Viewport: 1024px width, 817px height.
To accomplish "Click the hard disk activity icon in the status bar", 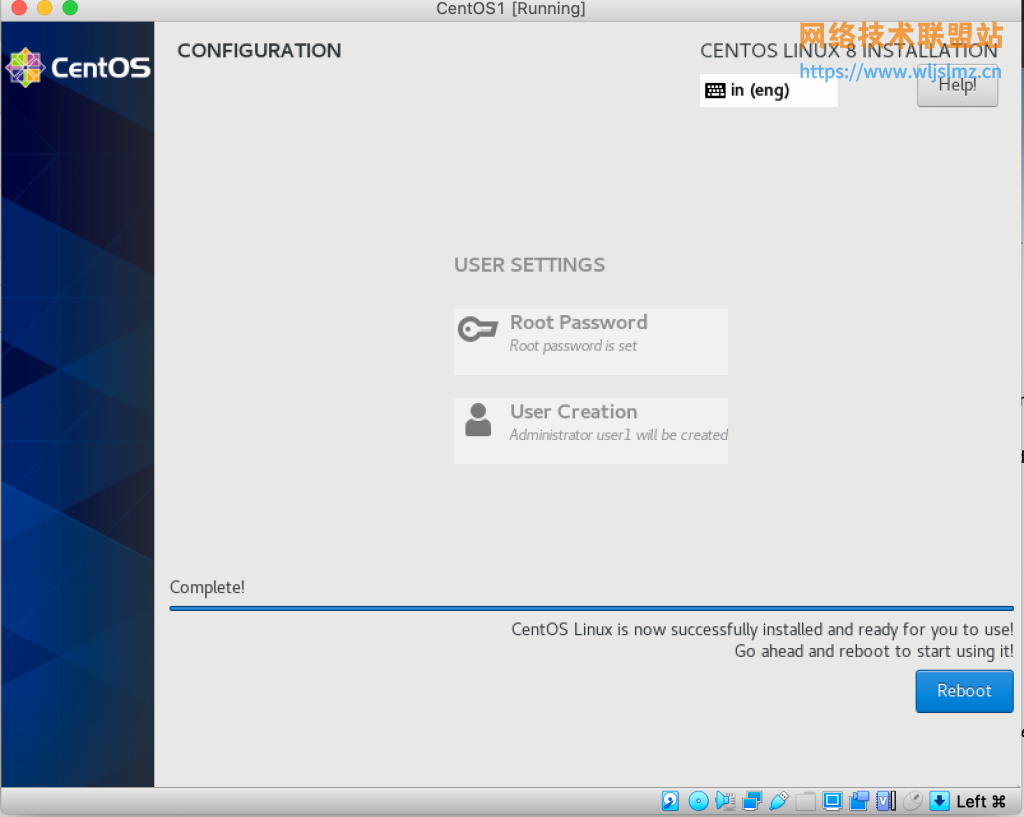I will (670, 800).
